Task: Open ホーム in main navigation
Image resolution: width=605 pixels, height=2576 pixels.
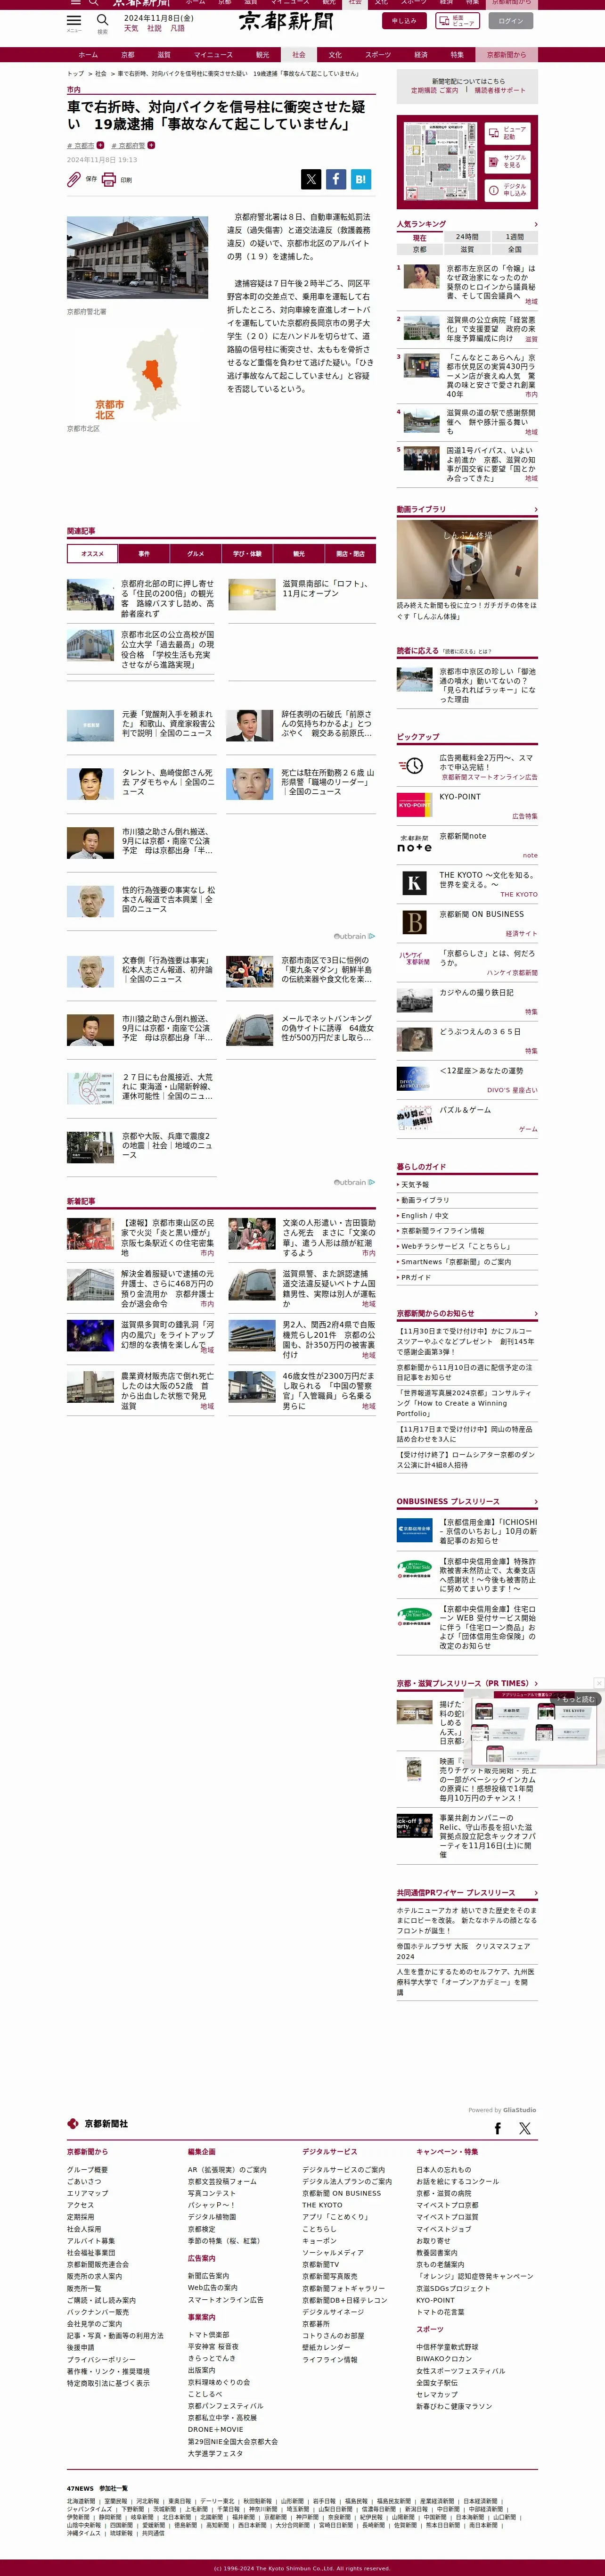Action: click(88, 55)
